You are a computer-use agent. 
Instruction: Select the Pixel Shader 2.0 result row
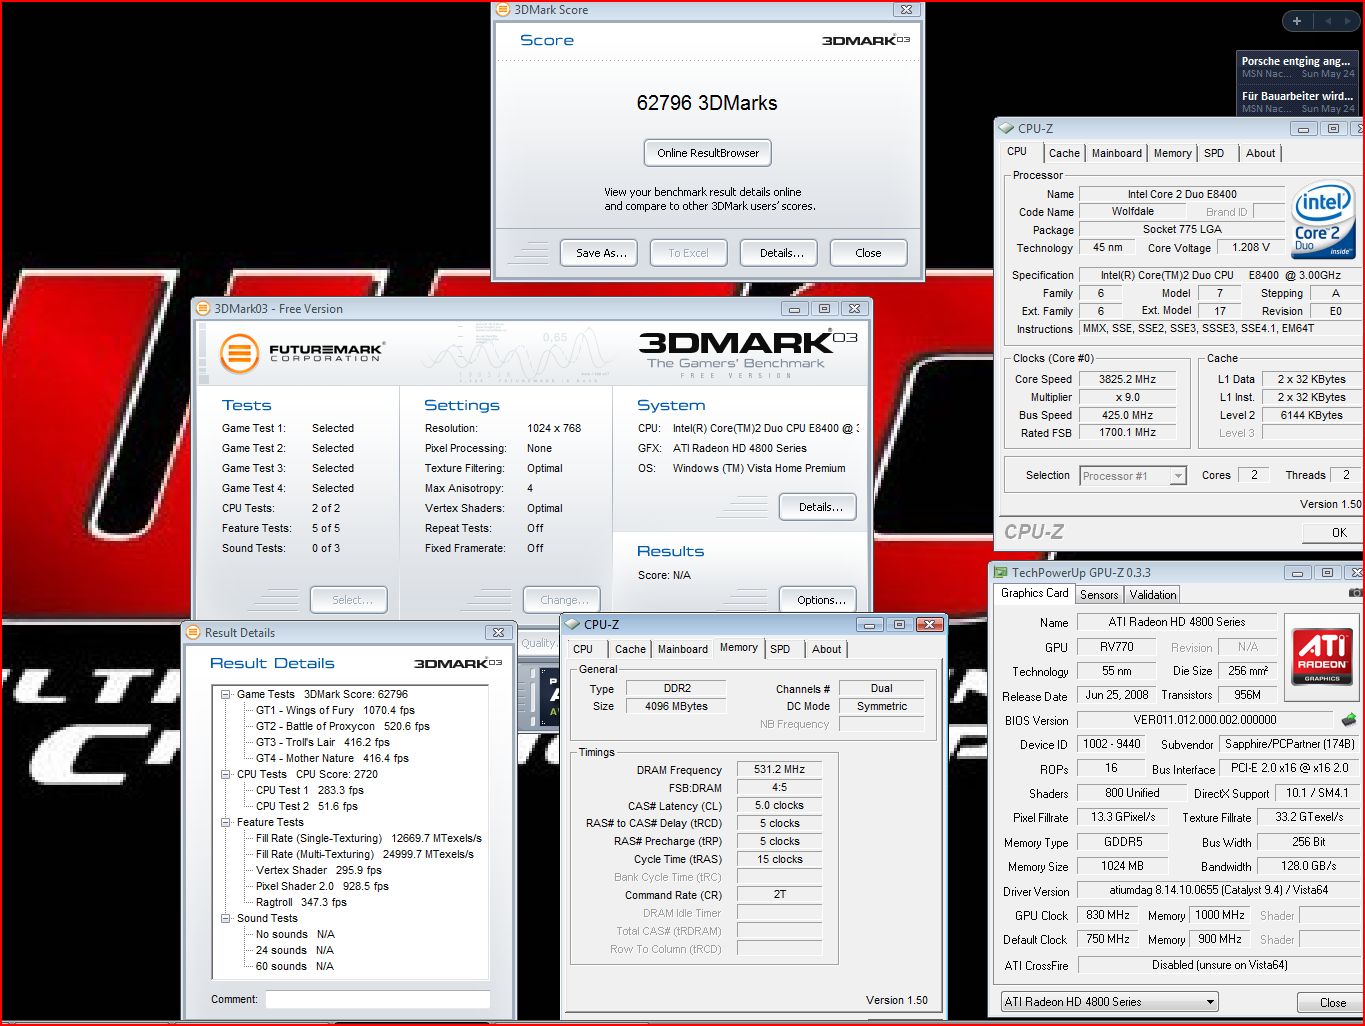[x=322, y=886]
